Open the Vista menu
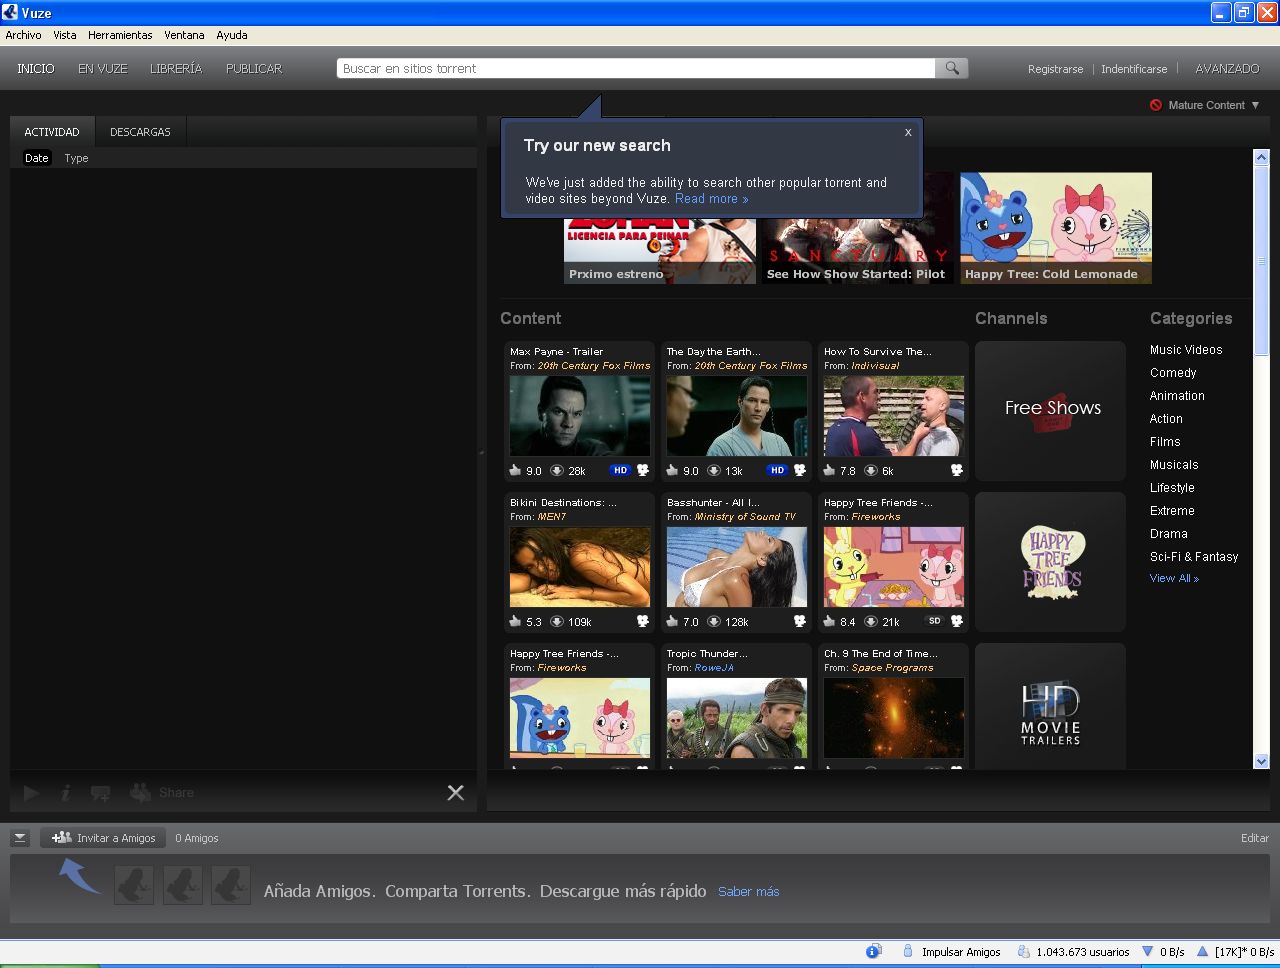 65,35
